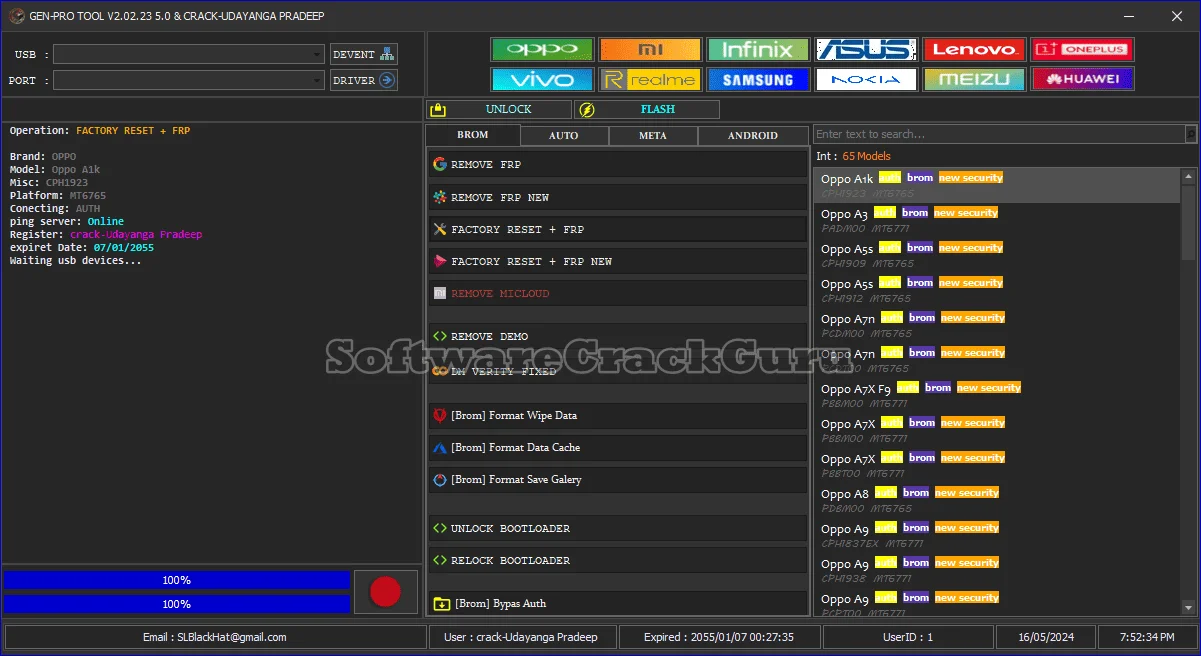Choose the Samsung brand logo
Screen dimensions: 1201x656
[758, 79]
